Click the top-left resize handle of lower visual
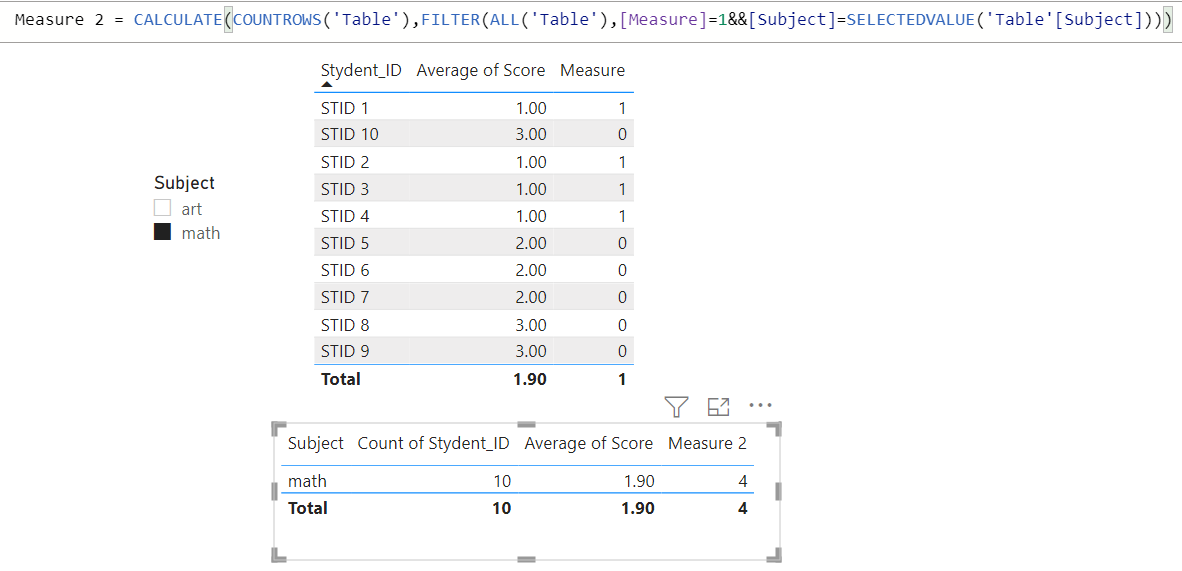This screenshot has width=1182, height=571. pos(278,429)
